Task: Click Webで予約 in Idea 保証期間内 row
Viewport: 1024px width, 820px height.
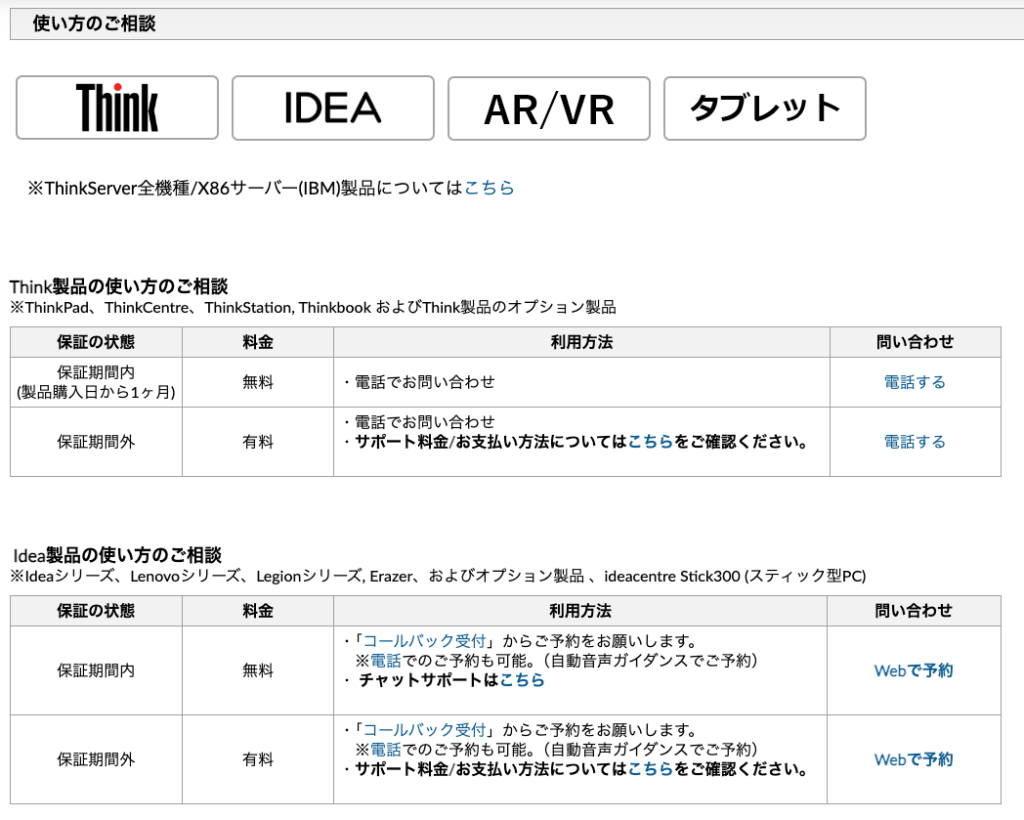Action: 913,670
